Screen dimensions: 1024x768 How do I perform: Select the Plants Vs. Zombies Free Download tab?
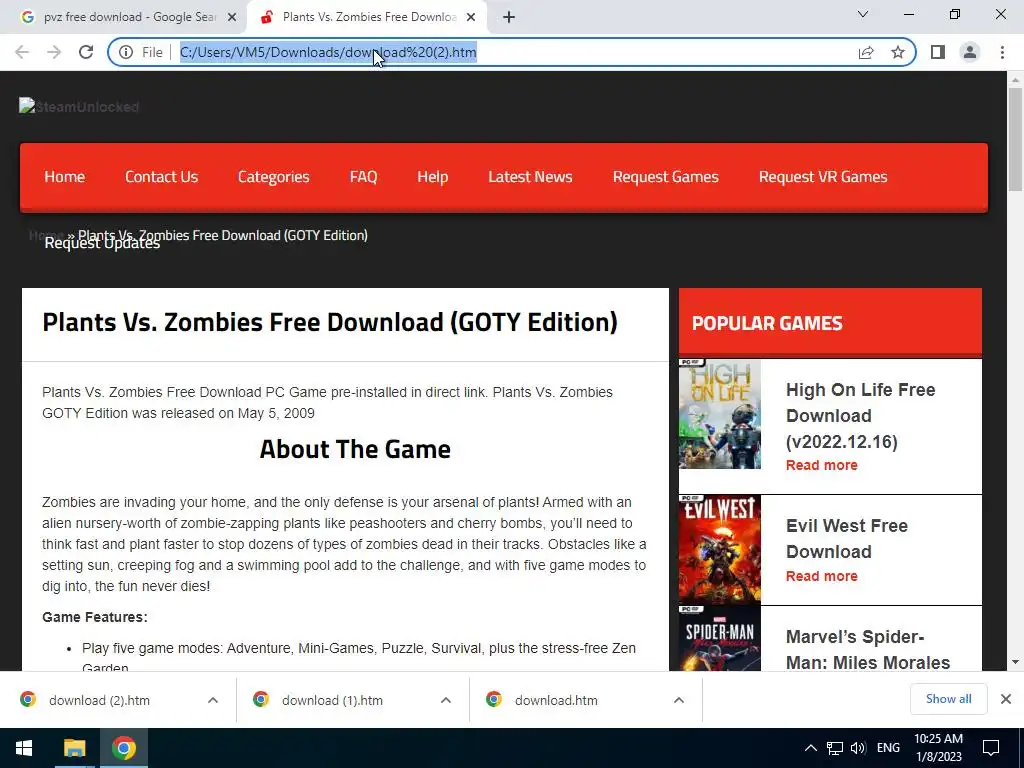click(368, 18)
